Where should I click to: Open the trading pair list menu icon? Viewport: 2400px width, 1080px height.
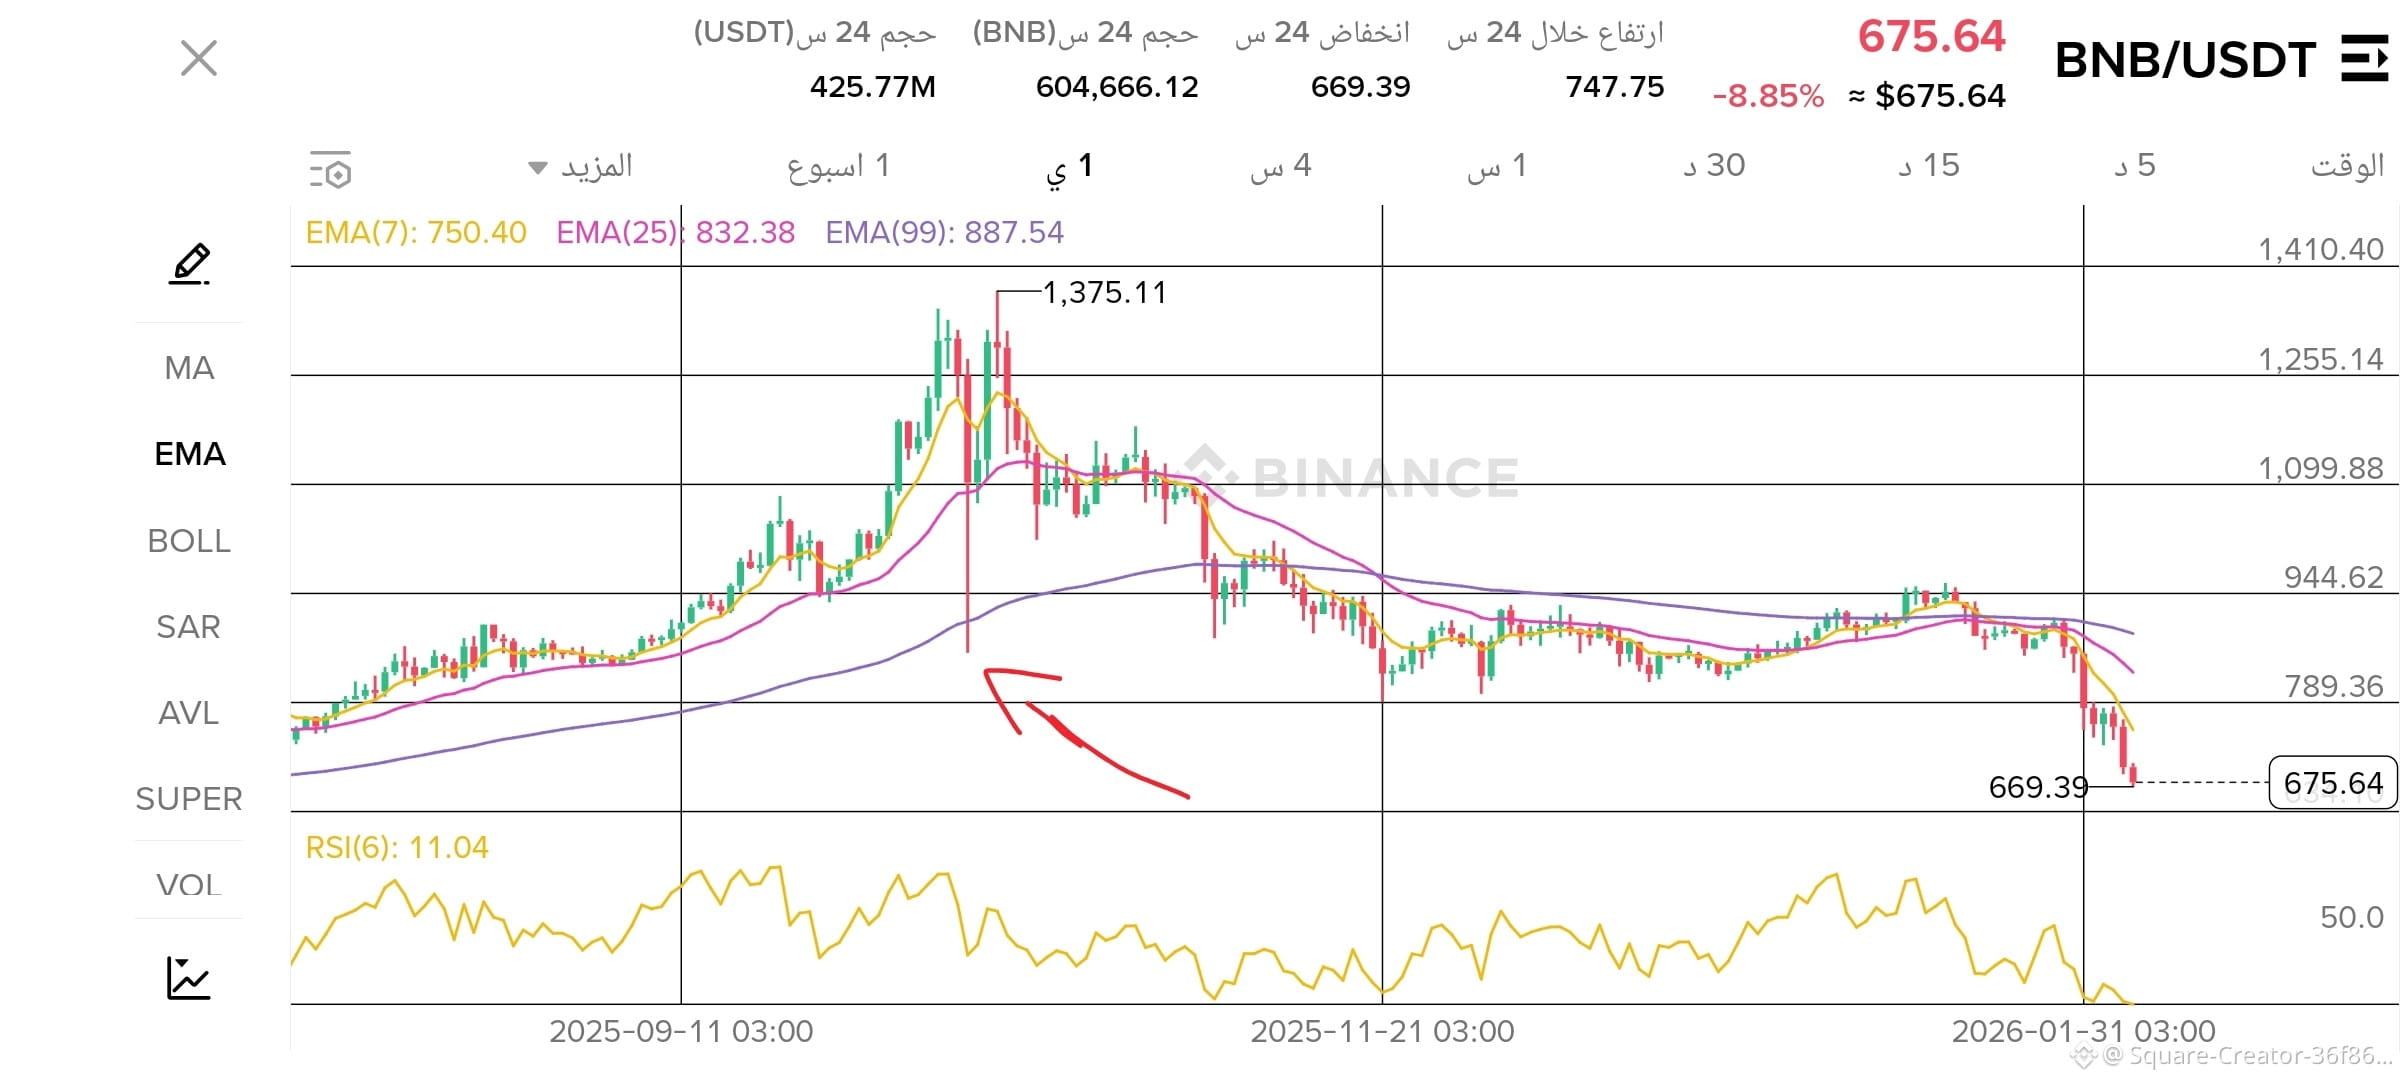[2364, 58]
